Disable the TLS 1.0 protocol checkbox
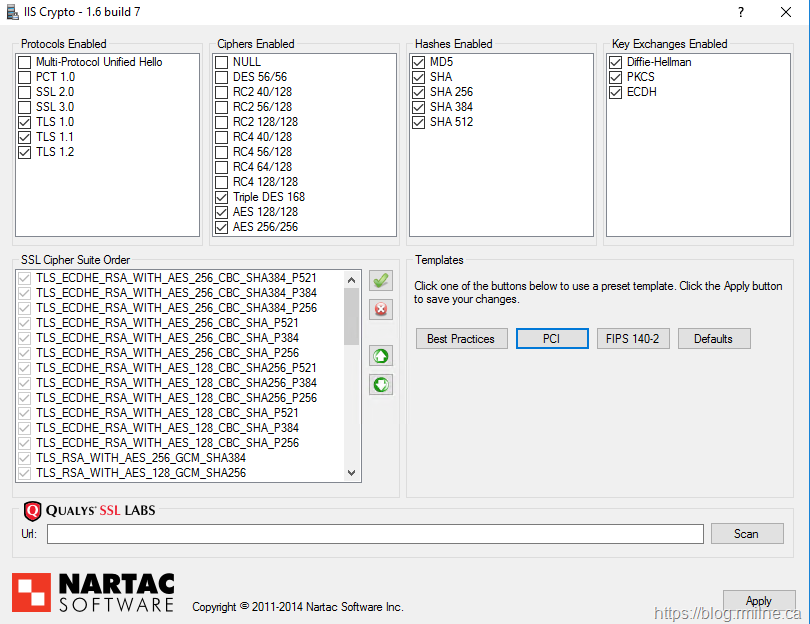The image size is (810, 624). tap(25, 122)
